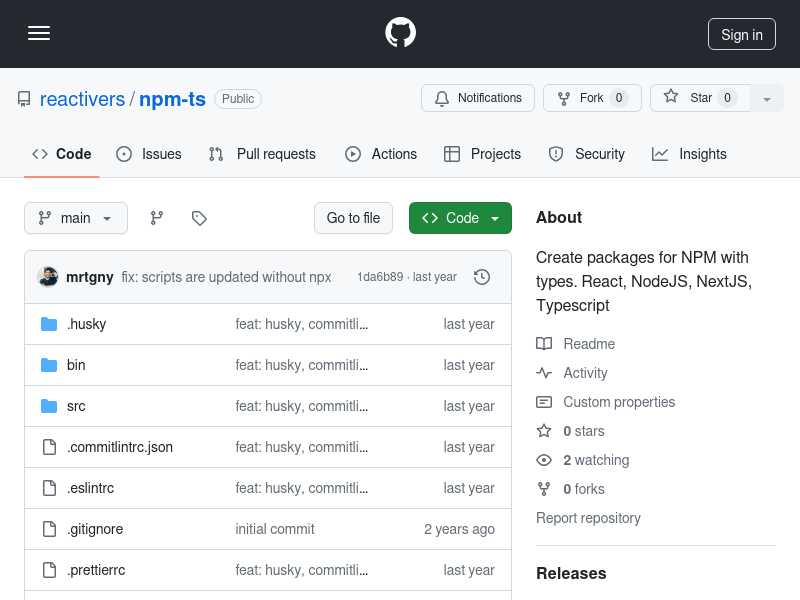Expand the main branch selector
The image size is (800, 600).
76,218
